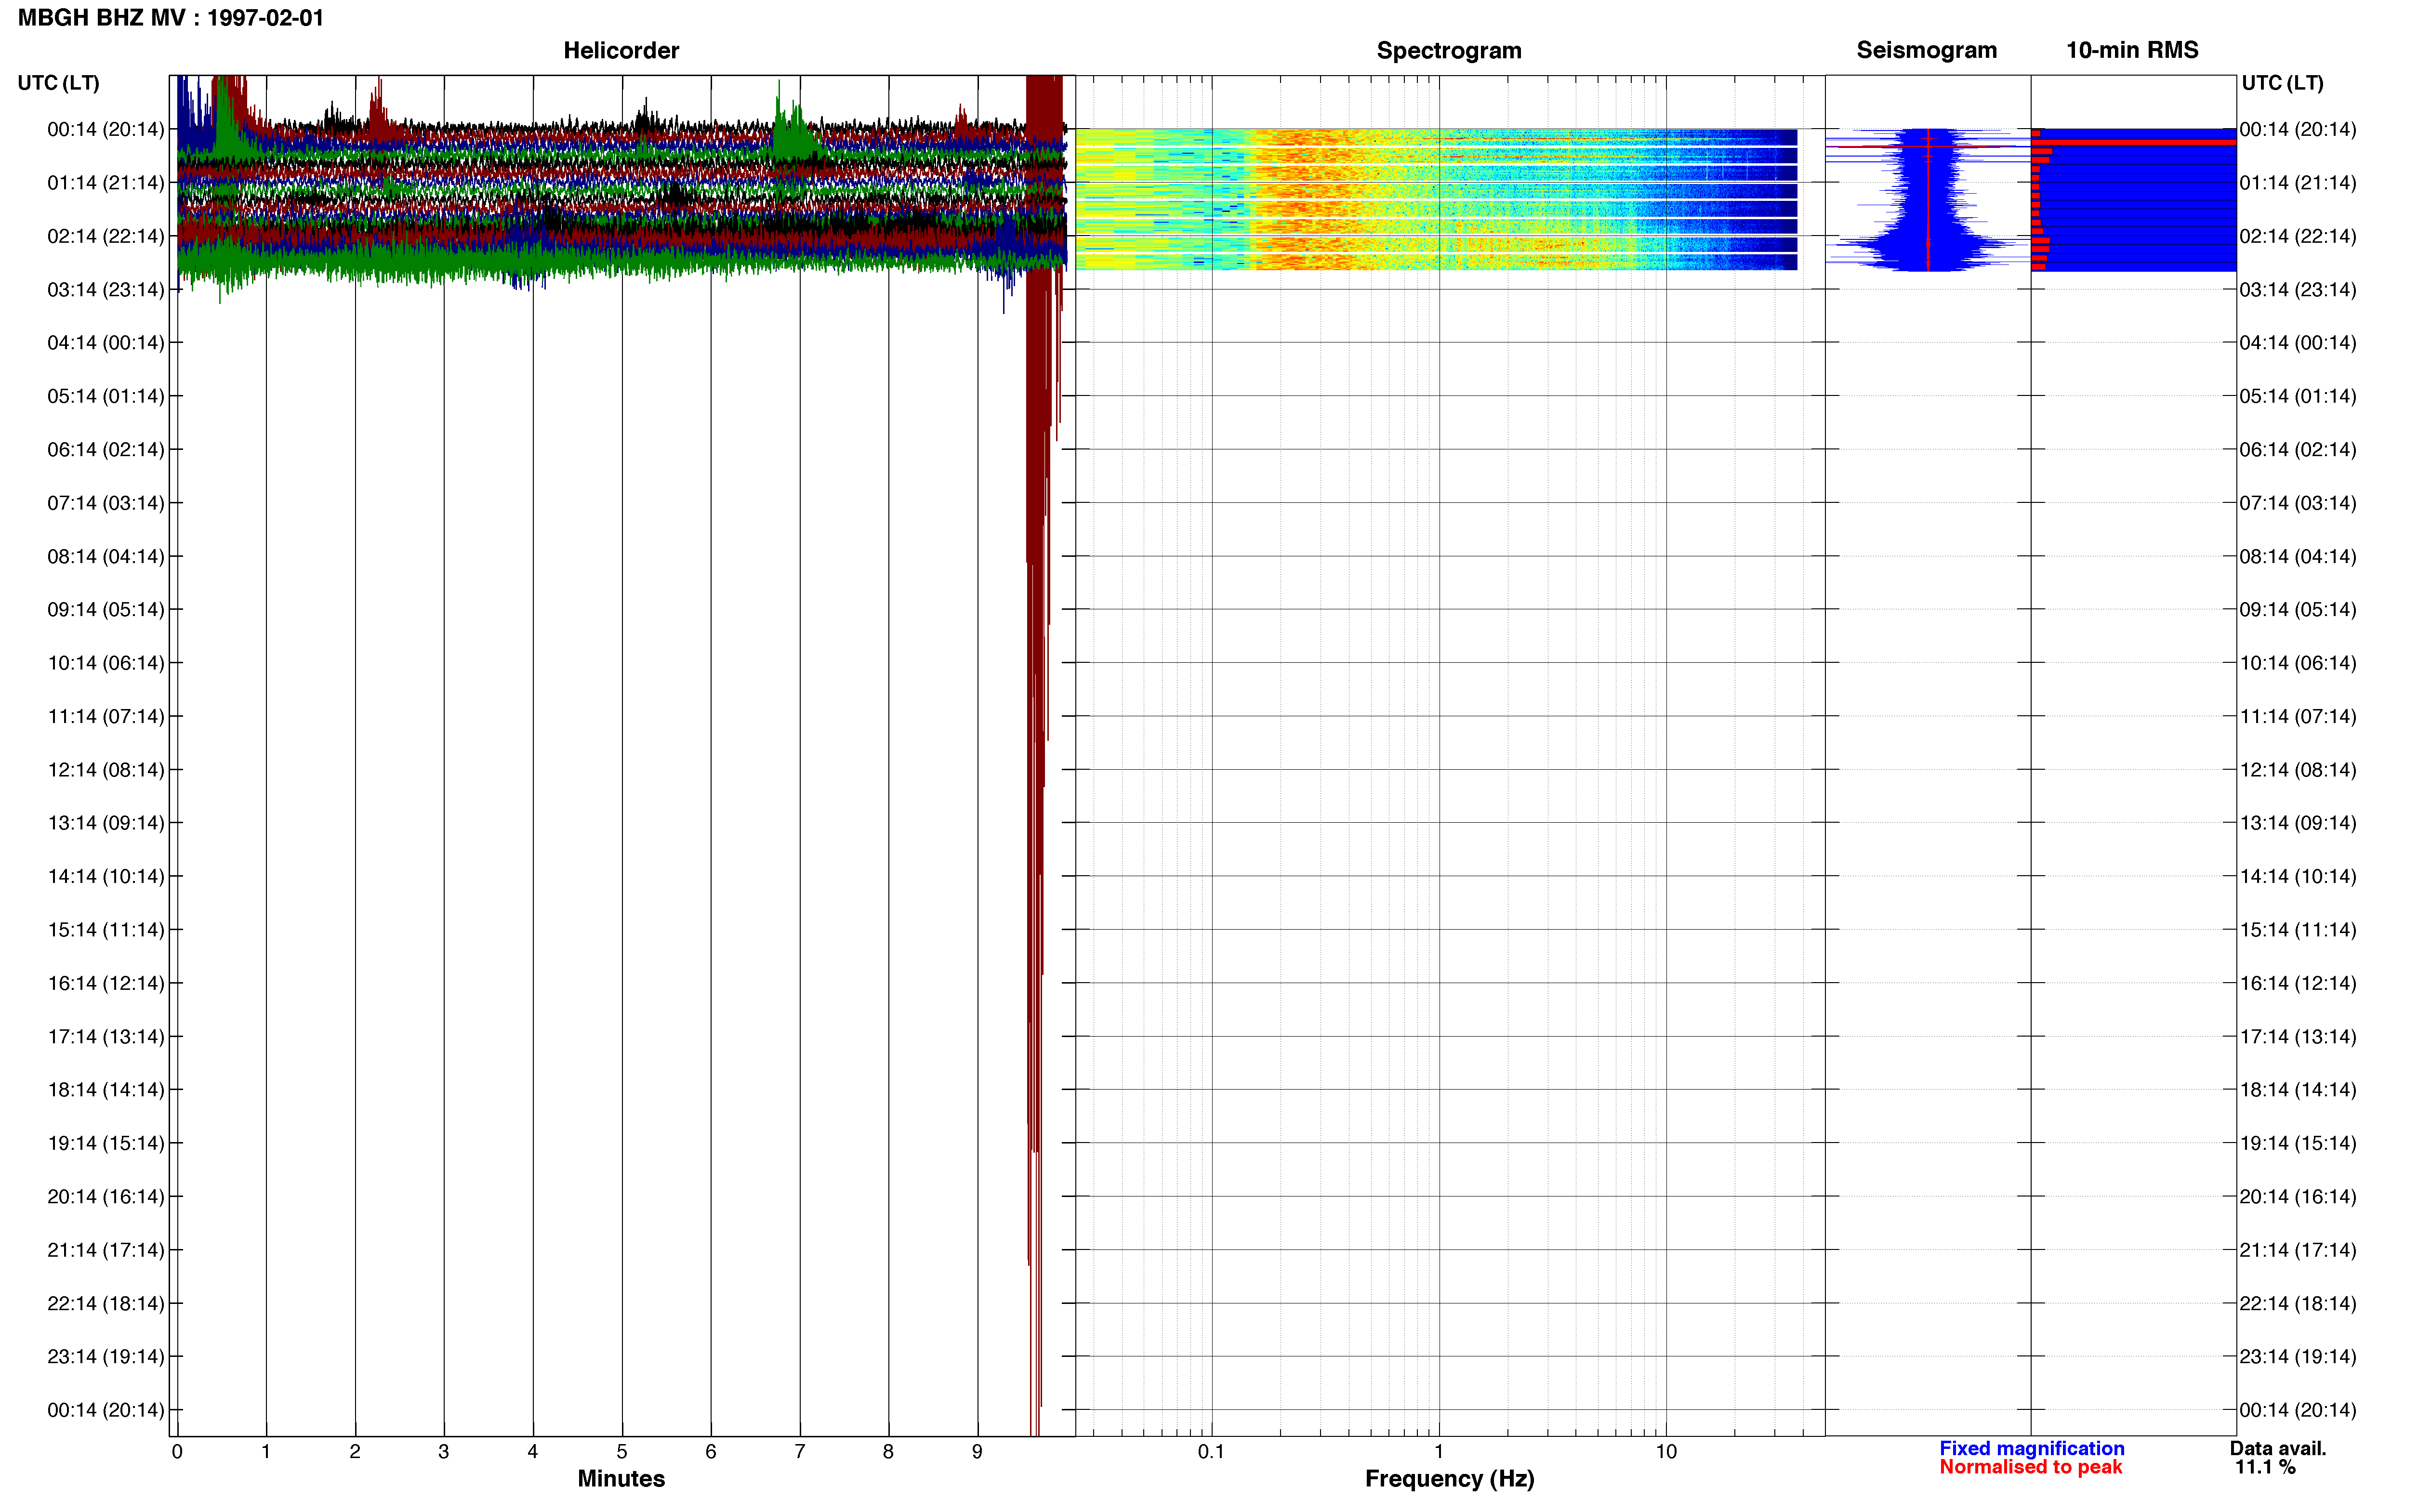Click left-axis label '15:14 (11:14)'
This screenshot has height=1512, width=2418.
106,929
